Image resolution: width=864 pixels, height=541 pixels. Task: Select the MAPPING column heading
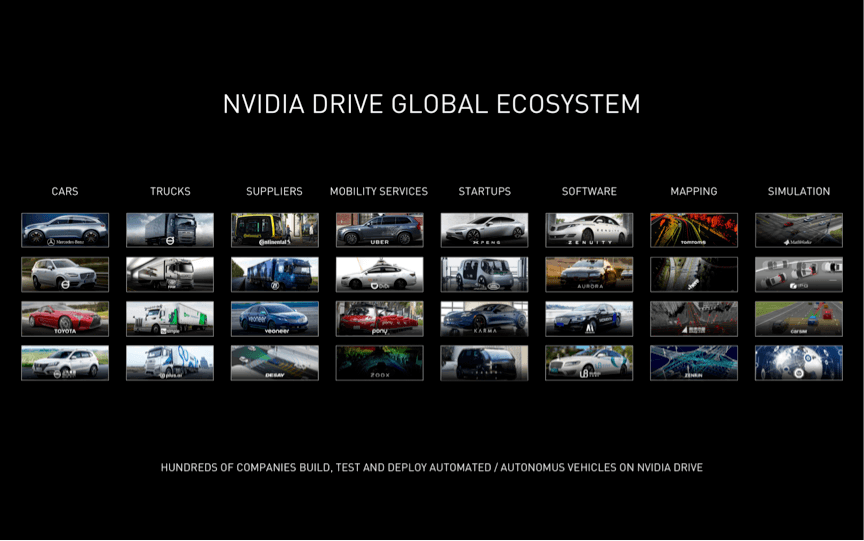pos(694,191)
